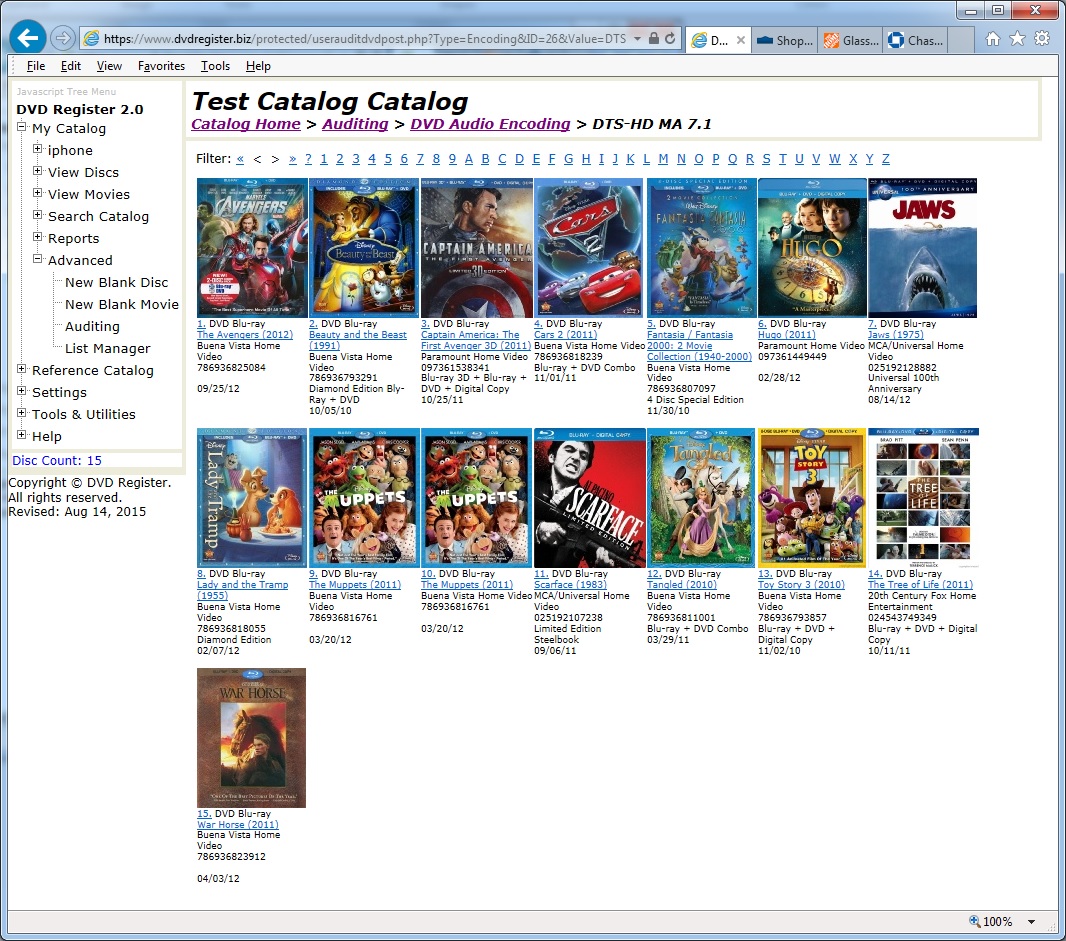This screenshot has width=1066, height=941.
Task: Click the Toy Story 3 cover thumbnail
Action: (x=812, y=498)
